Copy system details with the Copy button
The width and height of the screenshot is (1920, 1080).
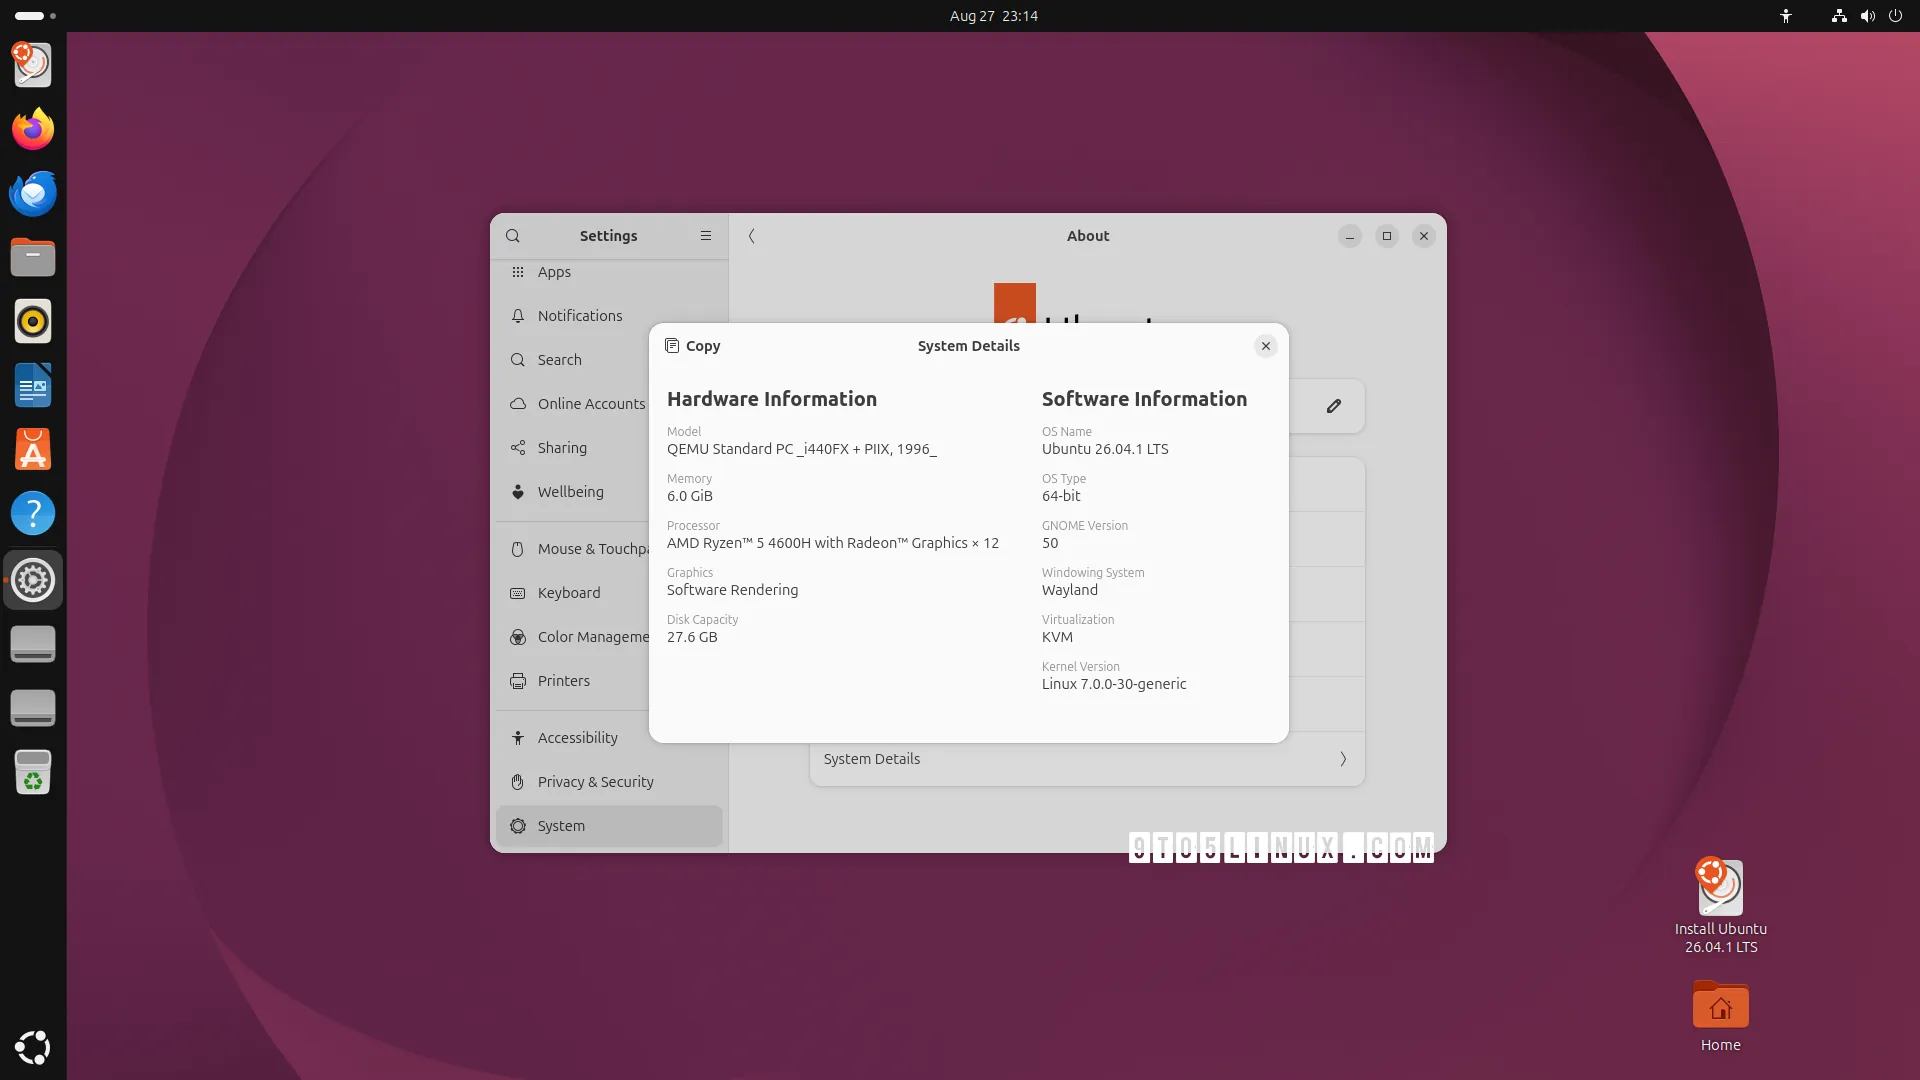point(692,346)
